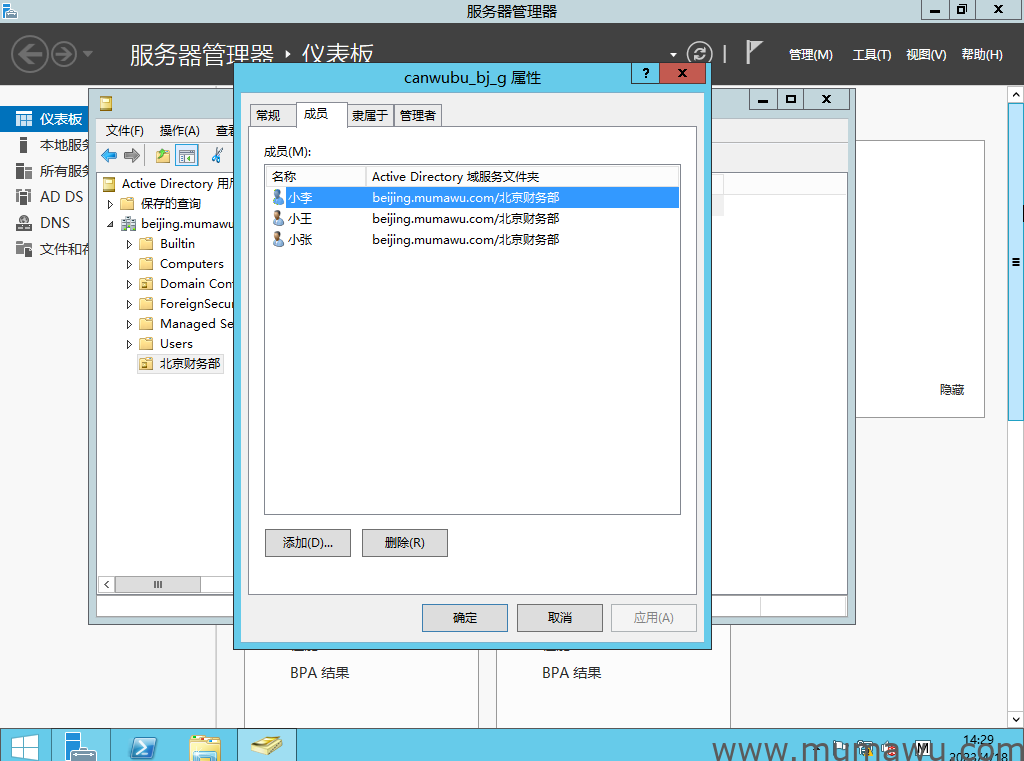Switch to the 常规 tab
The height and width of the screenshot is (761, 1024).
(268, 116)
